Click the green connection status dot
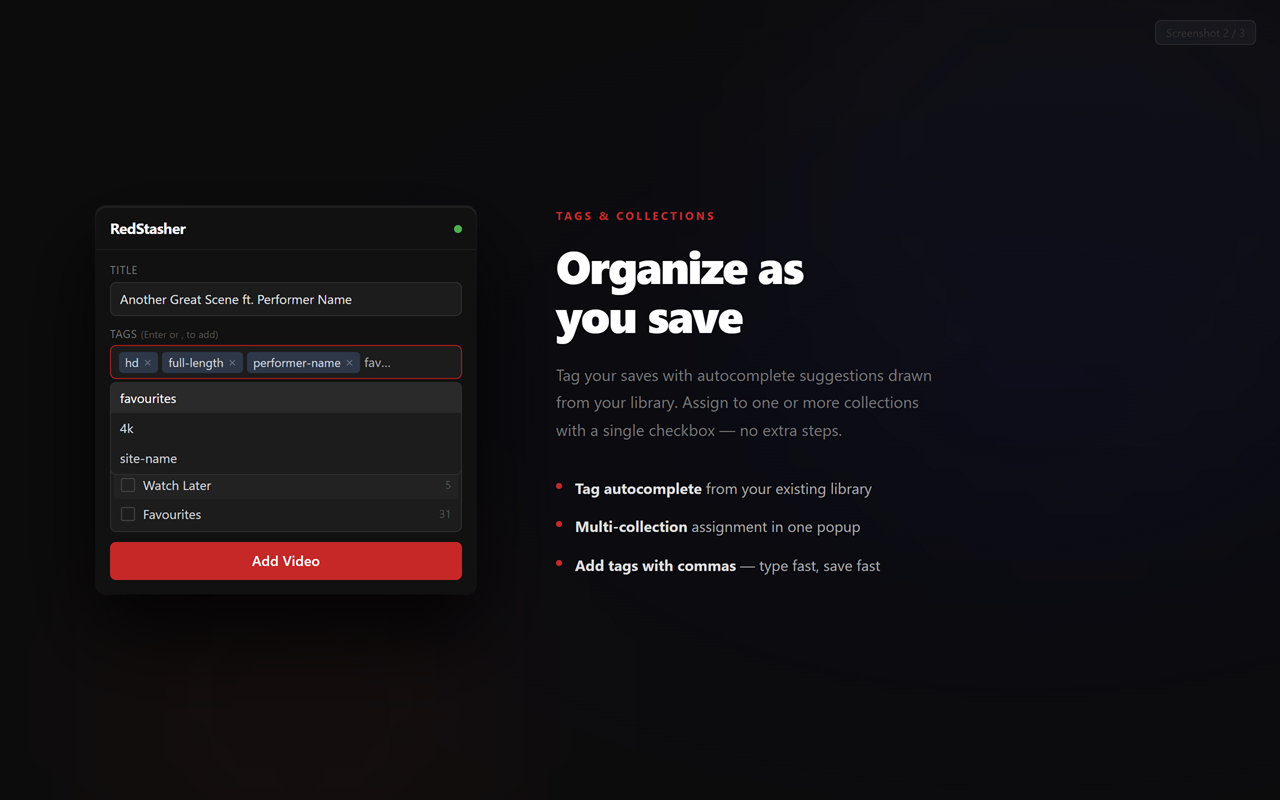The image size is (1280, 800). pyautogui.click(x=458, y=229)
